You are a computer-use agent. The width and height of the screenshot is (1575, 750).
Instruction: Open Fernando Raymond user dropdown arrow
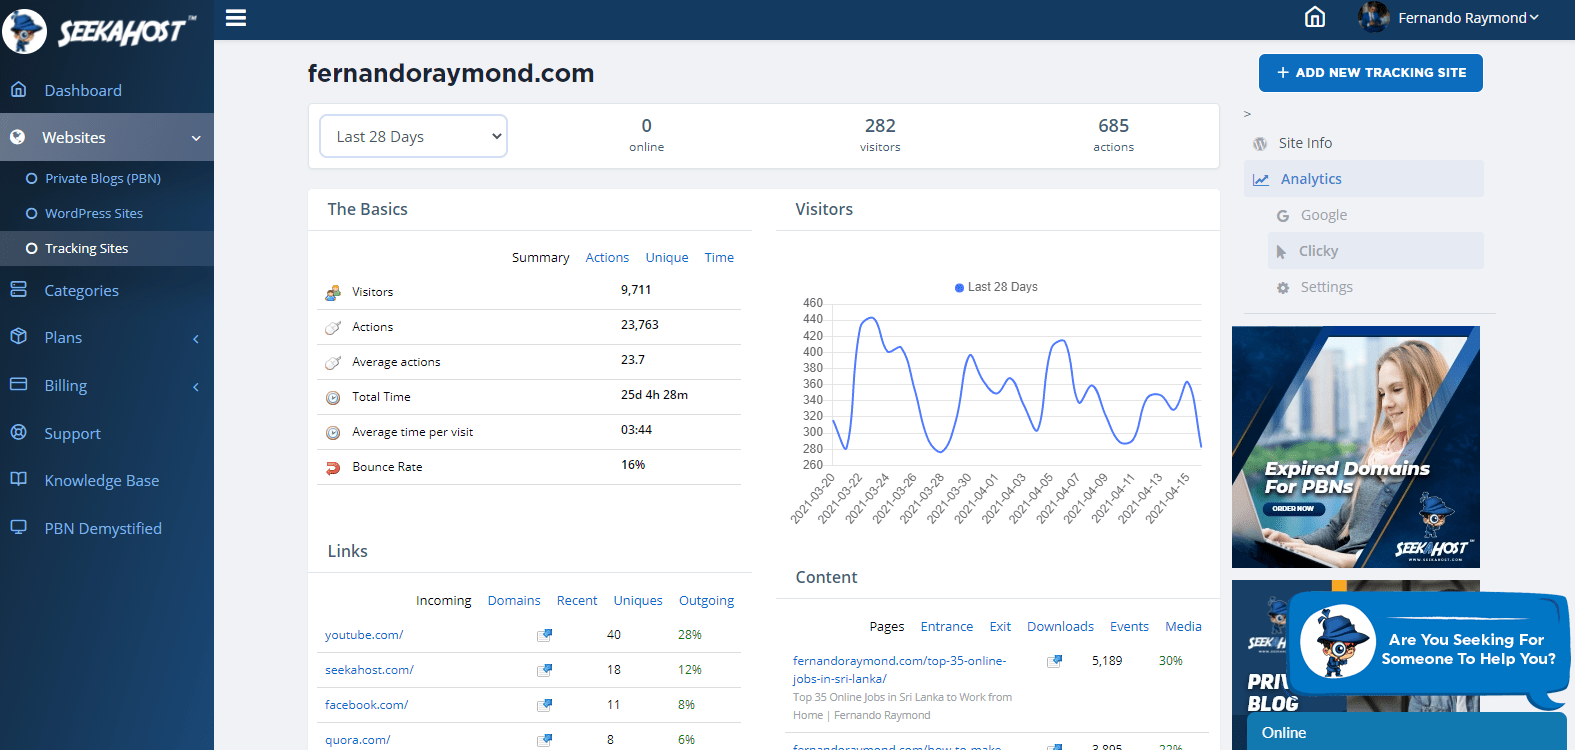tap(1534, 17)
